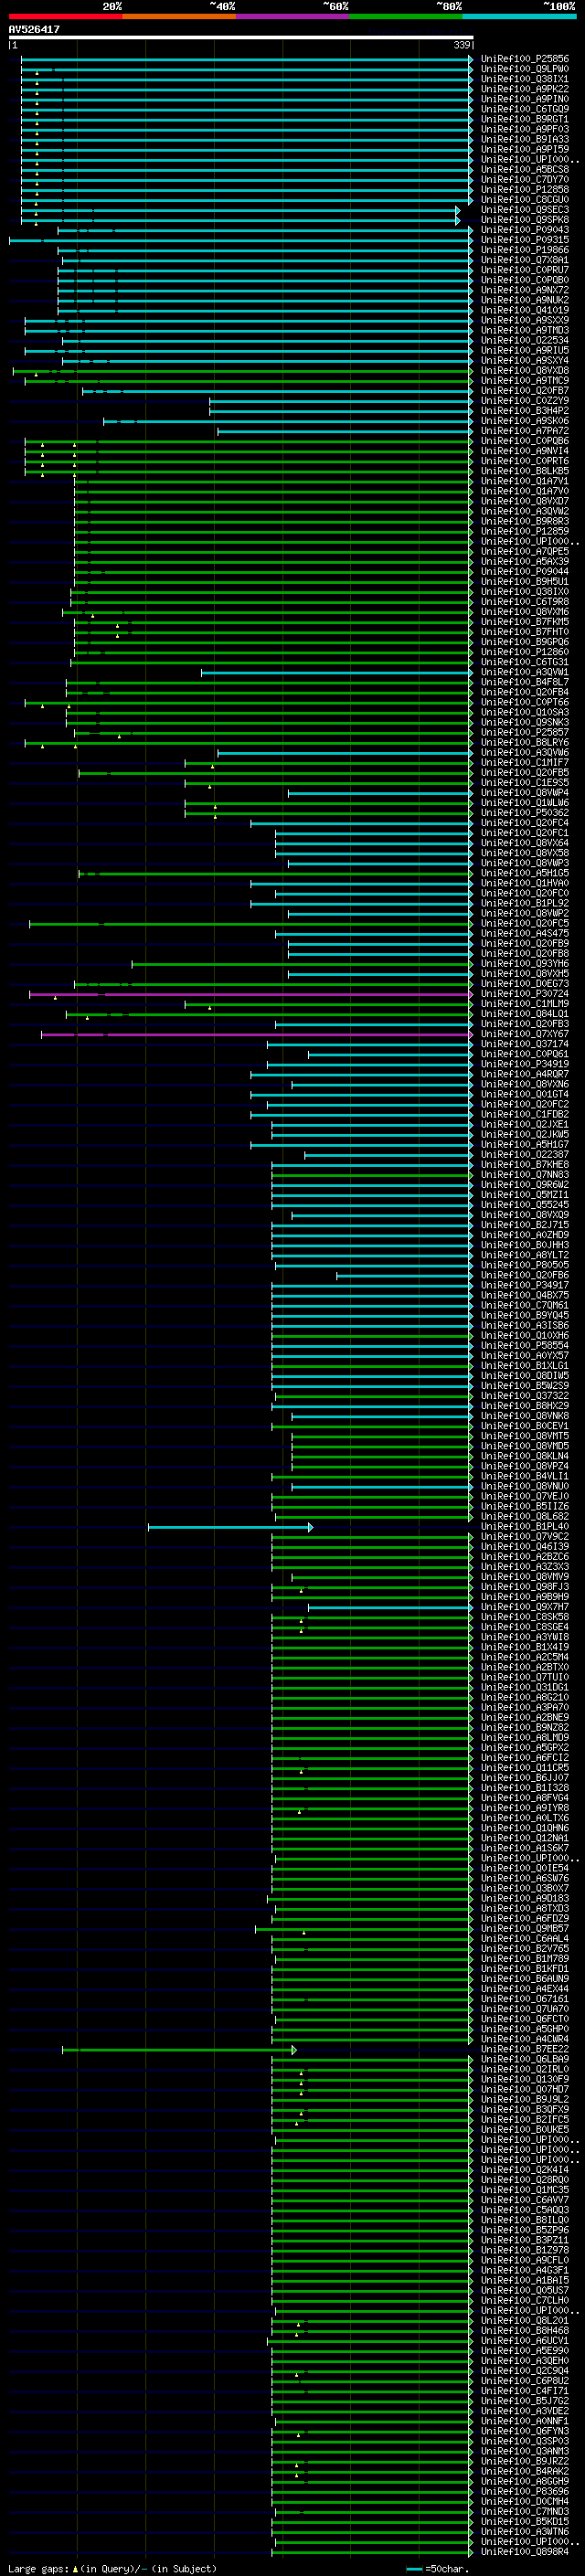The image size is (585, 2576).
Task: Select the UniRef100_Q1A7V1 label
Action: (525, 481)
